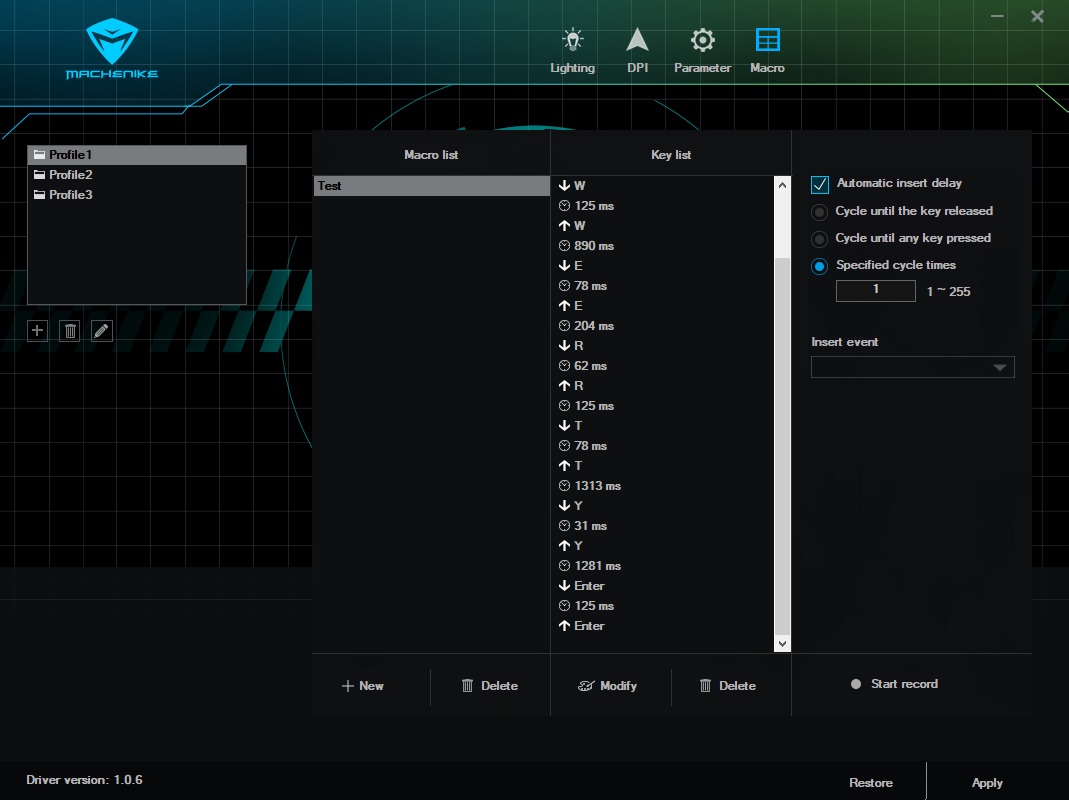Start record of macro
Image resolution: width=1069 pixels, height=800 pixels.
pyautogui.click(x=894, y=684)
